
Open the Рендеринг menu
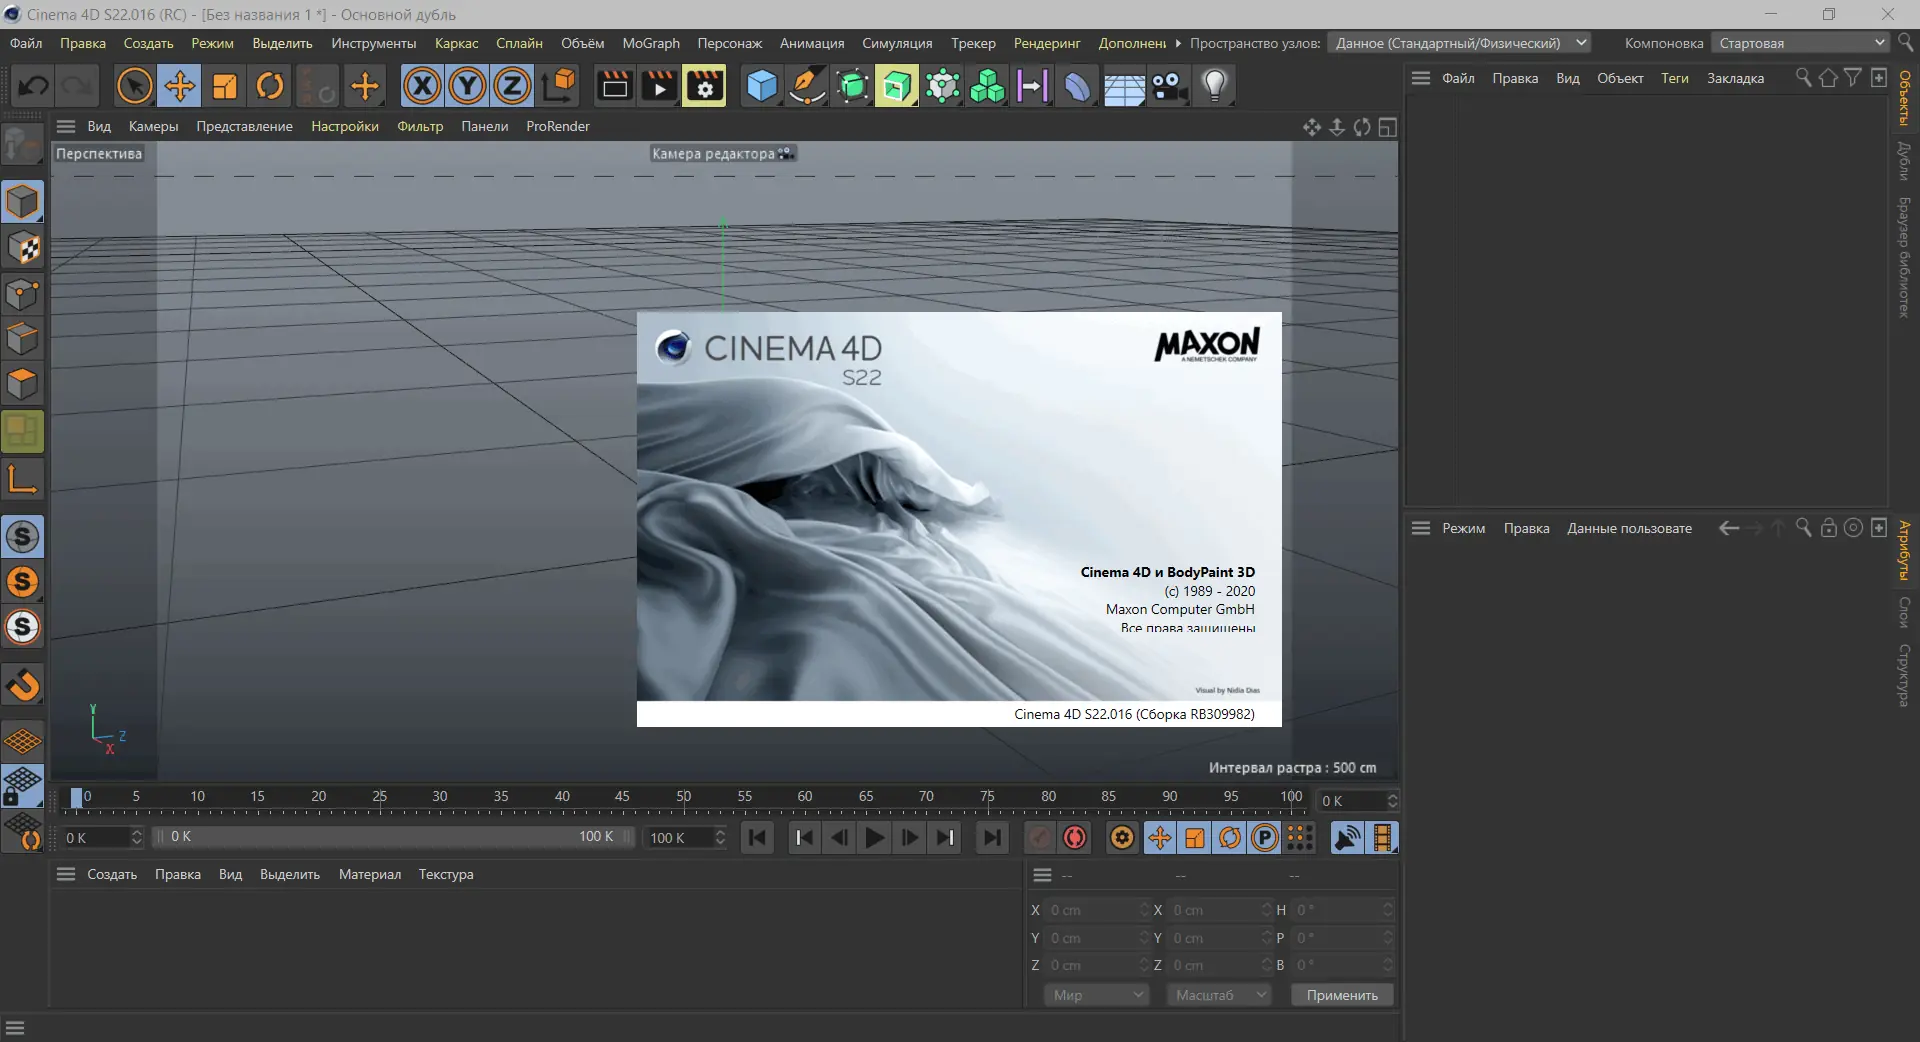pyautogui.click(x=1046, y=43)
